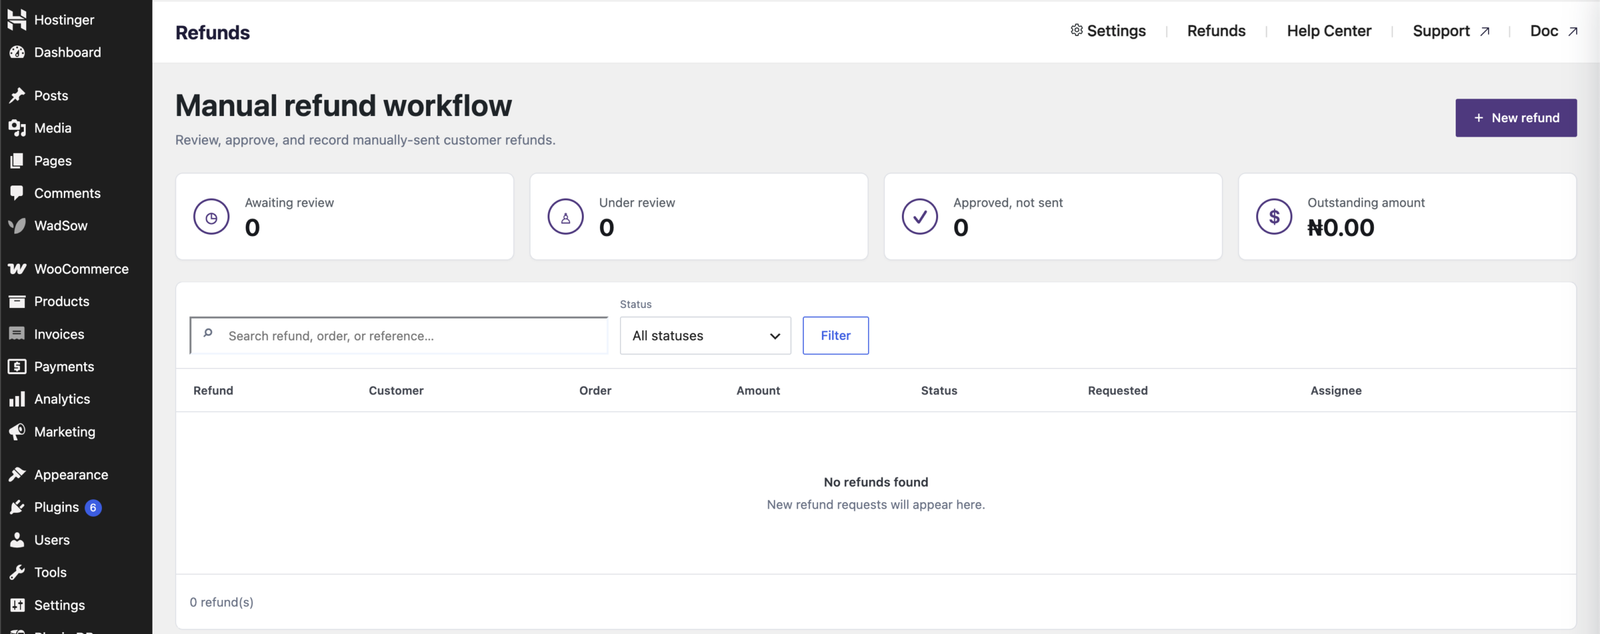The image size is (1600, 634).
Task: Click the Amount column header
Action: 758,391
